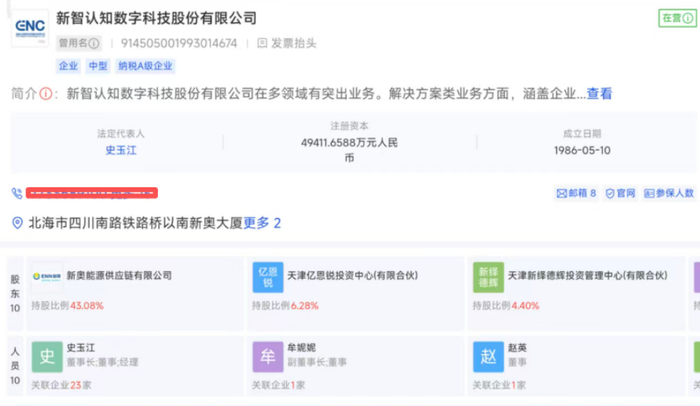This screenshot has width=700, height=406.
Task: Expand the company intro via 查看
Action: click(599, 94)
